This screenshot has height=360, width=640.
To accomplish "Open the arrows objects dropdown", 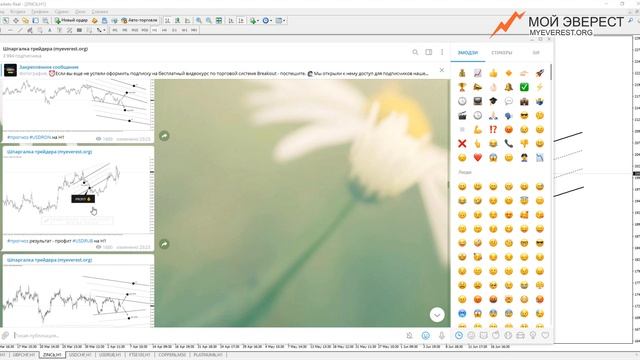I will coord(101,30).
